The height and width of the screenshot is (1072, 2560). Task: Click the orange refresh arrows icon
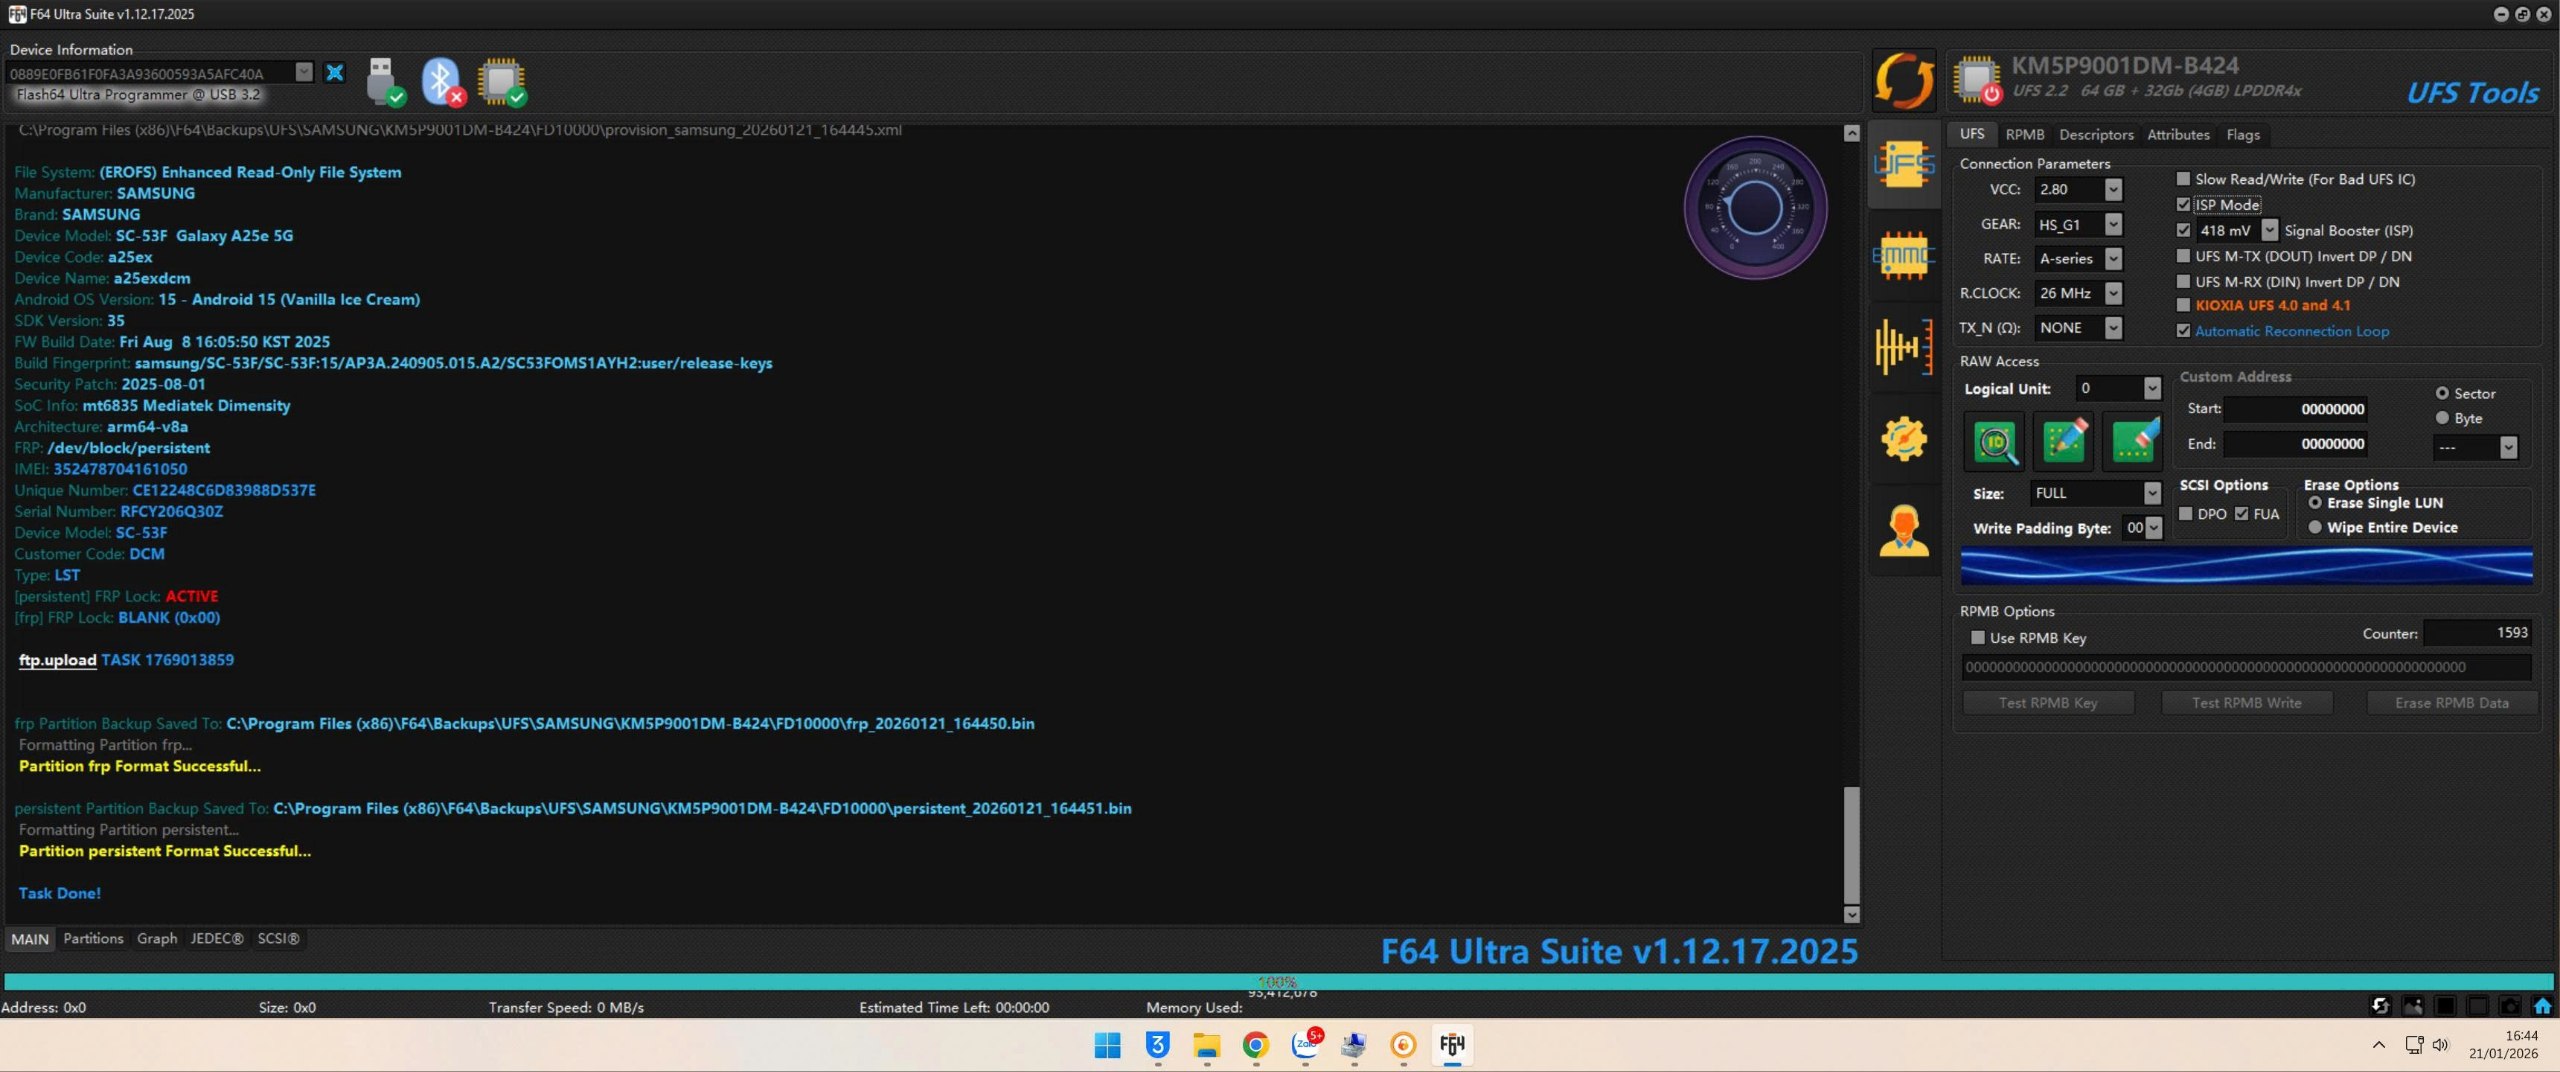tap(1903, 81)
